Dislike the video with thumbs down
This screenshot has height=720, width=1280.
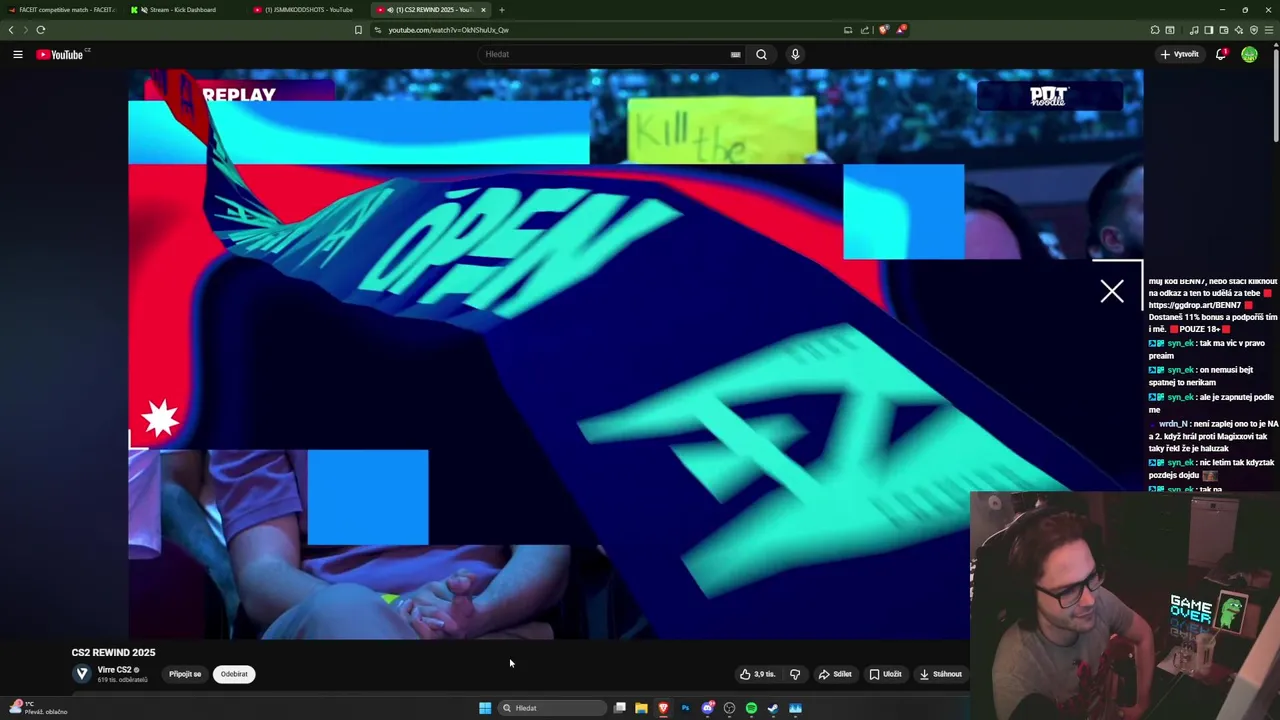[795, 674]
